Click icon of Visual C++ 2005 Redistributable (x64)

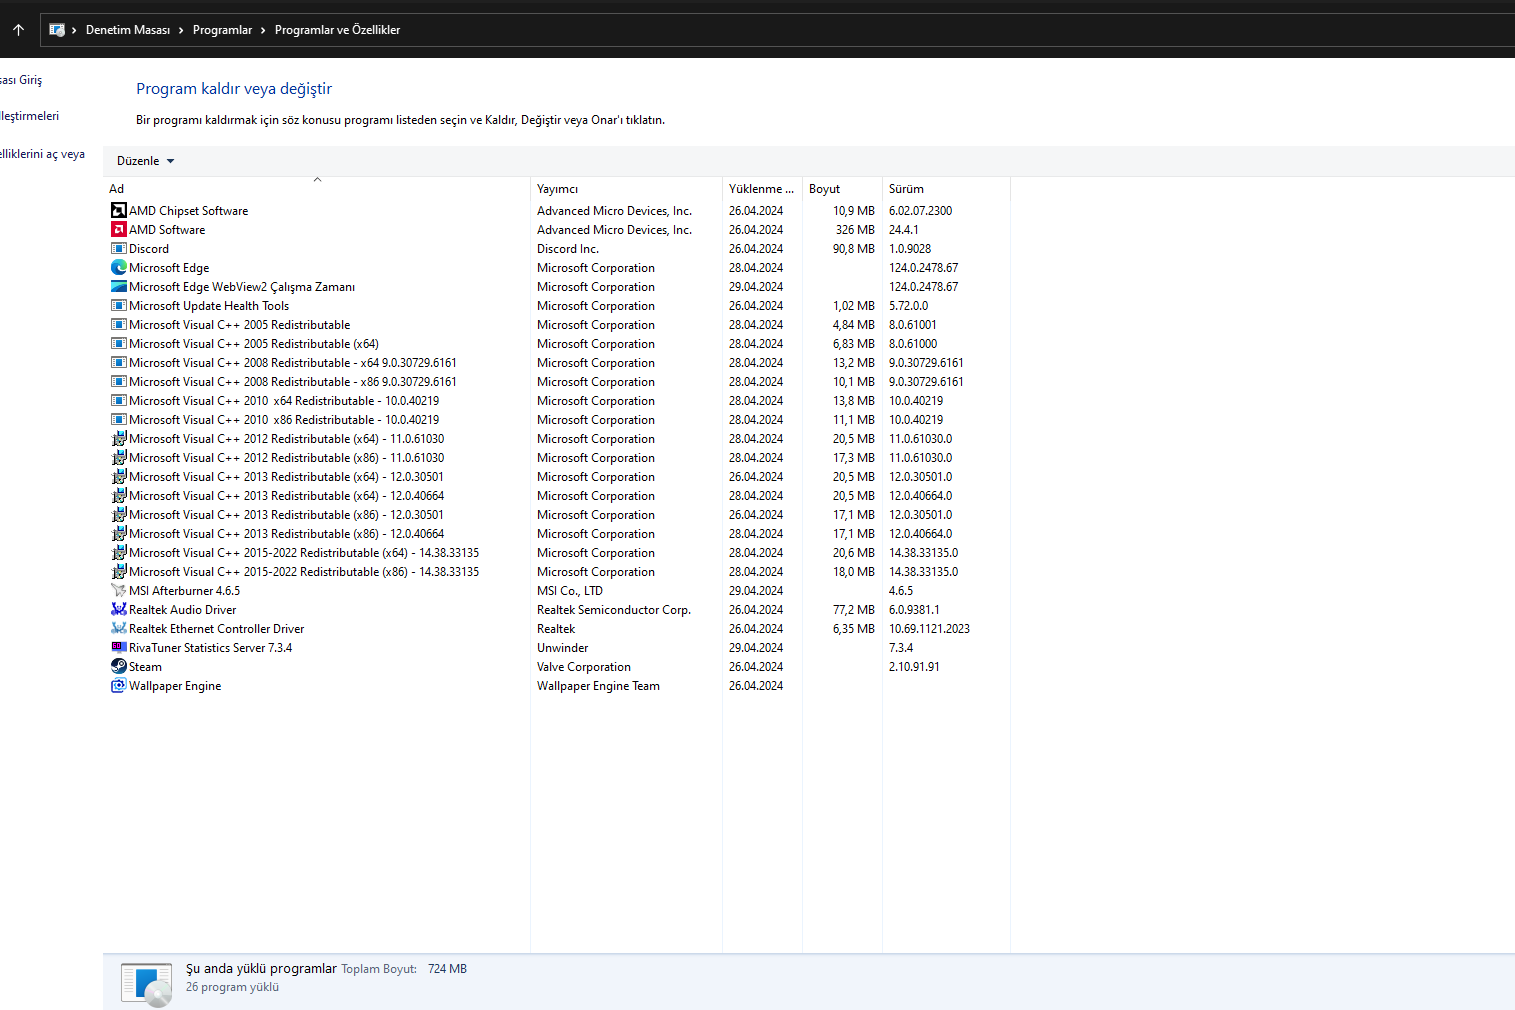coord(119,344)
